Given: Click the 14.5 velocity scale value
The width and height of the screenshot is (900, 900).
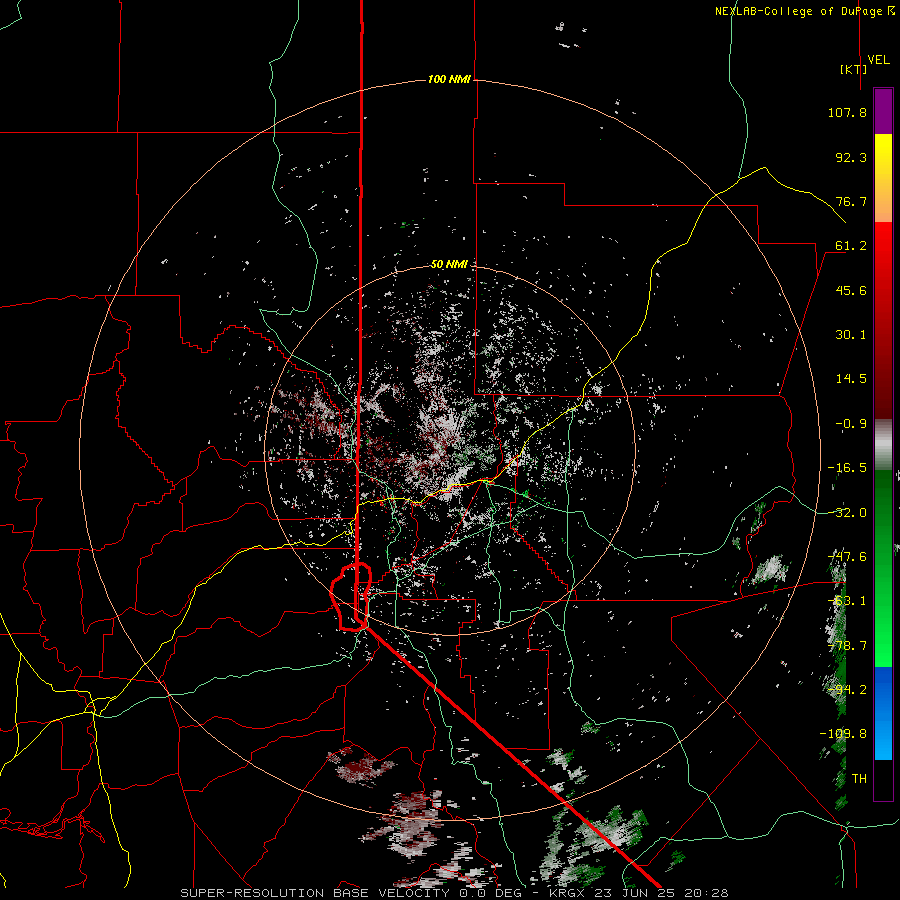Looking at the screenshot, I should coord(851,379).
